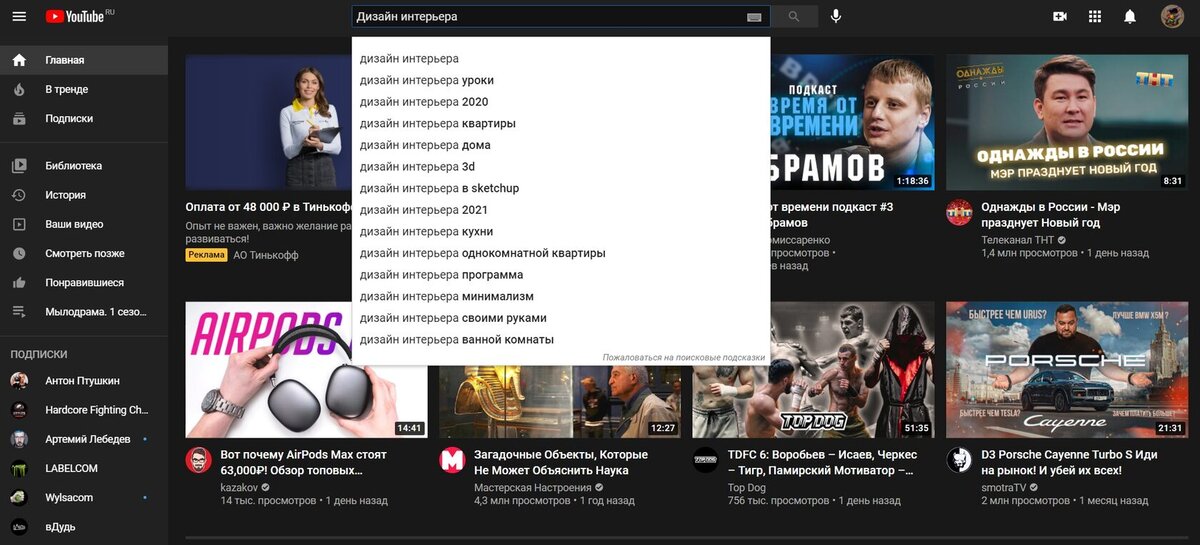Select suggestion дизайн интерьера своими руками
The height and width of the screenshot is (545, 1200).
(561, 318)
